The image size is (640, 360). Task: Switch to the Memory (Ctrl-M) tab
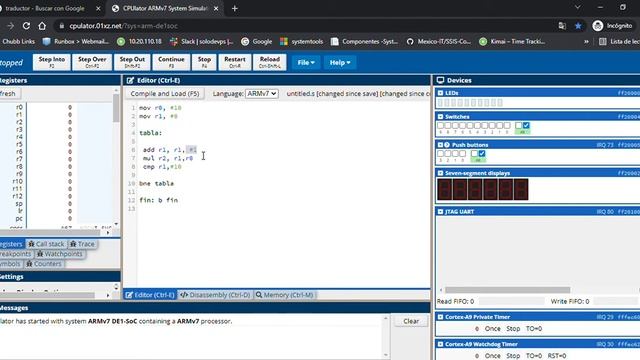click(284, 295)
